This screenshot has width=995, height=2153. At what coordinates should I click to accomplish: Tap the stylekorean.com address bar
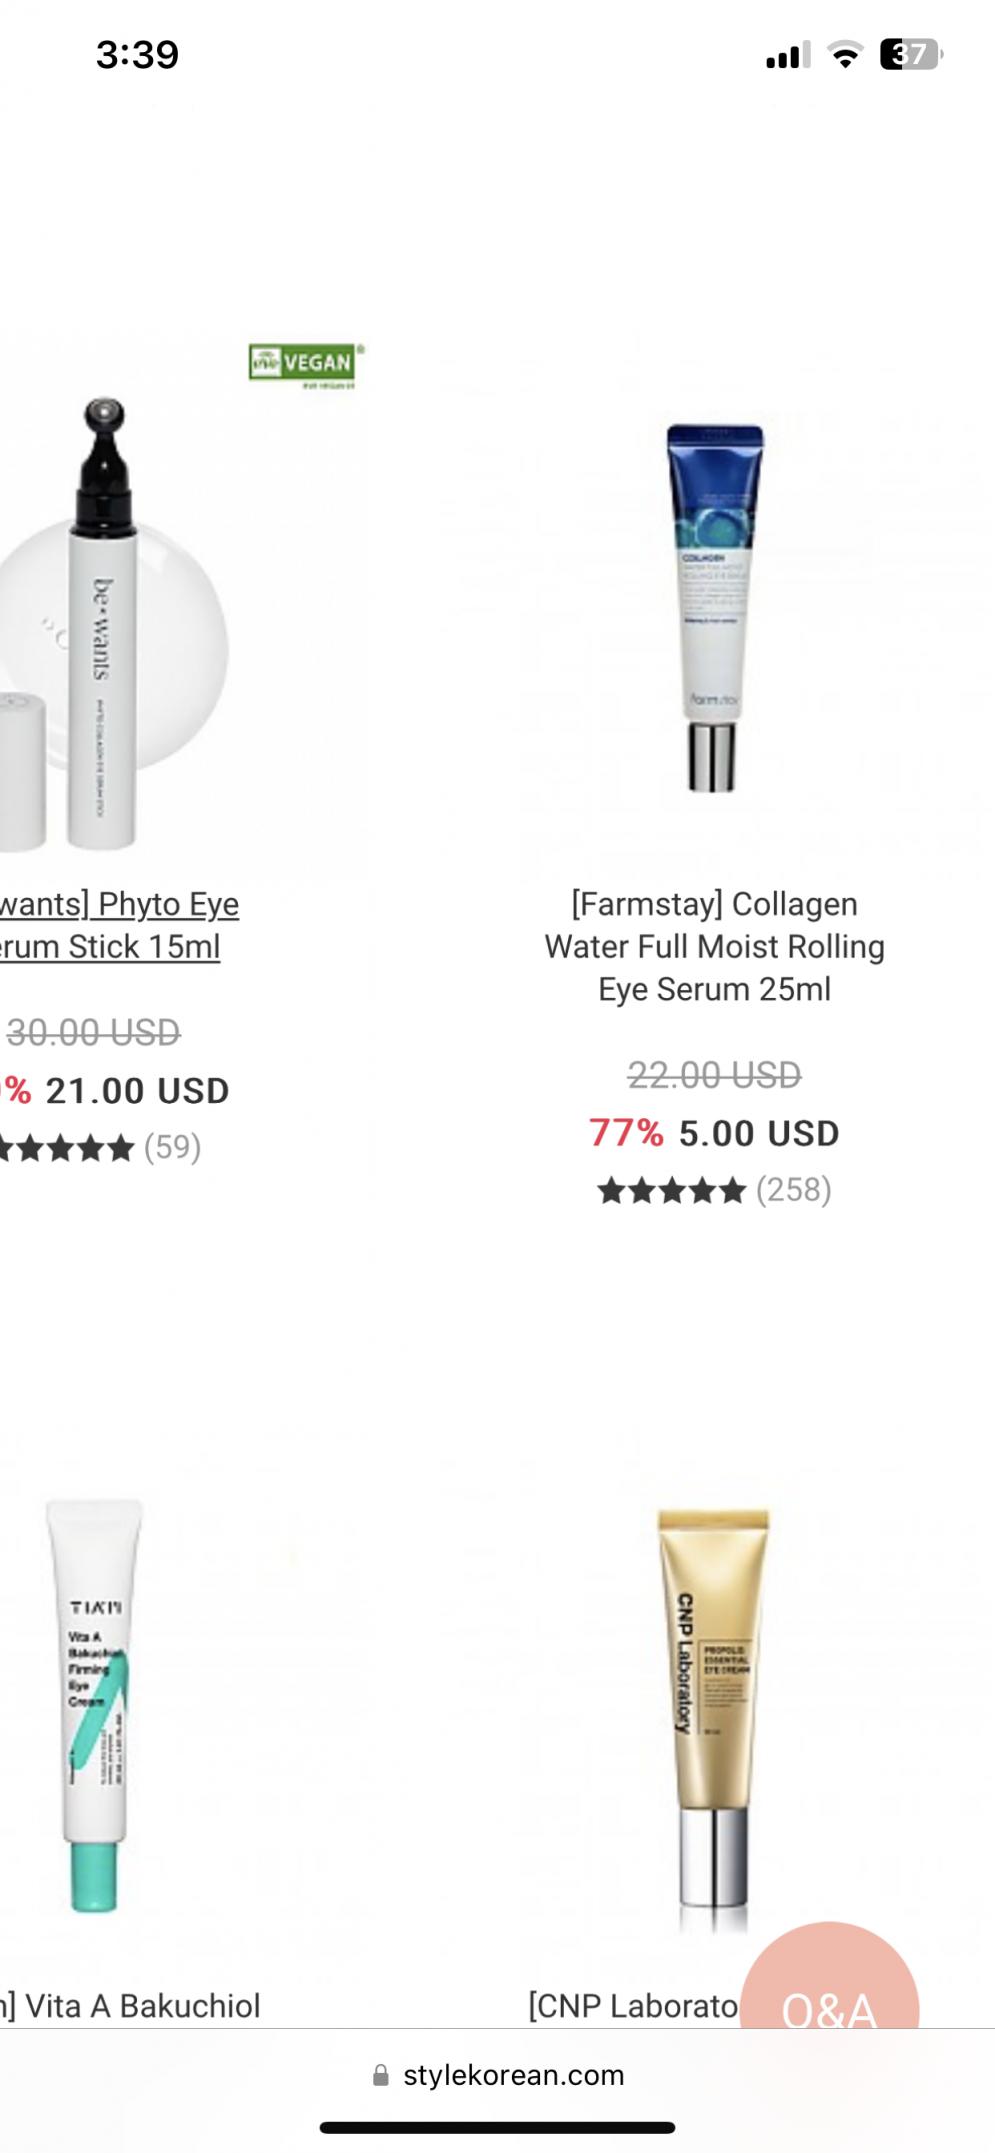point(513,2076)
